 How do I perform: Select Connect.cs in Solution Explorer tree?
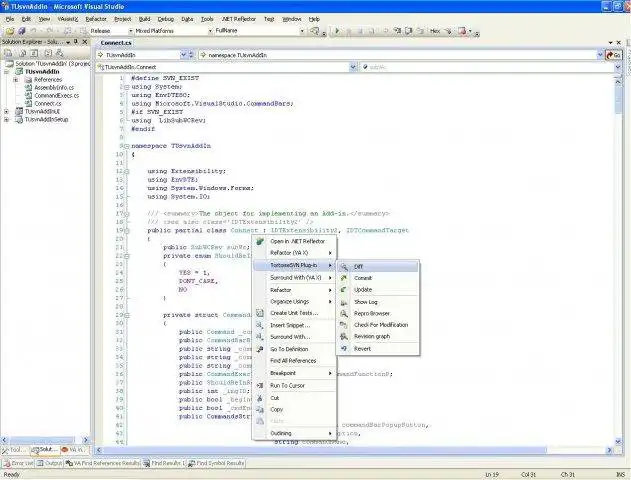(48, 103)
